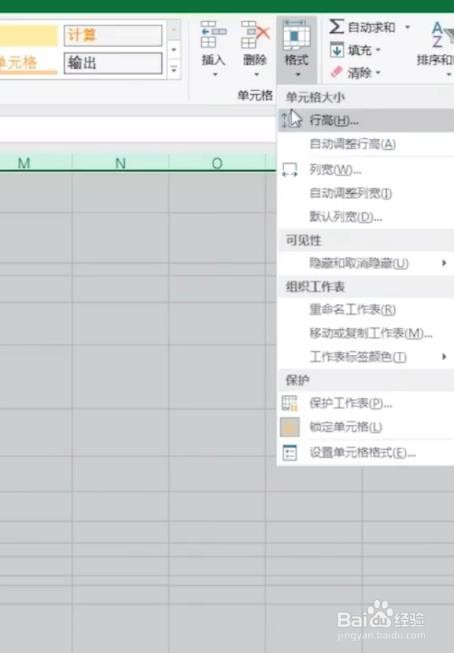Click the formula bar input area
Image resolution: width=454 pixels, height=653 pixels.
pos(137,129)
